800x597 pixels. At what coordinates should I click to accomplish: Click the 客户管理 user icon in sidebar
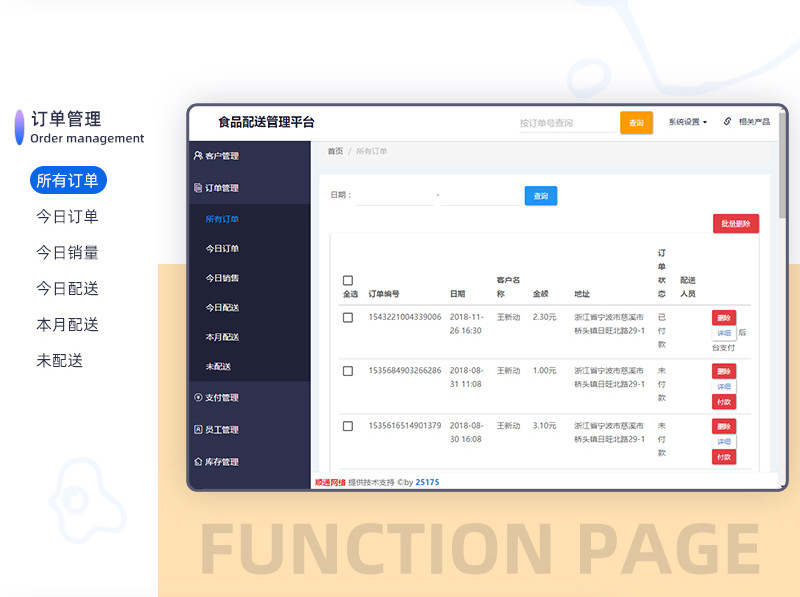(x=198, y=156)
